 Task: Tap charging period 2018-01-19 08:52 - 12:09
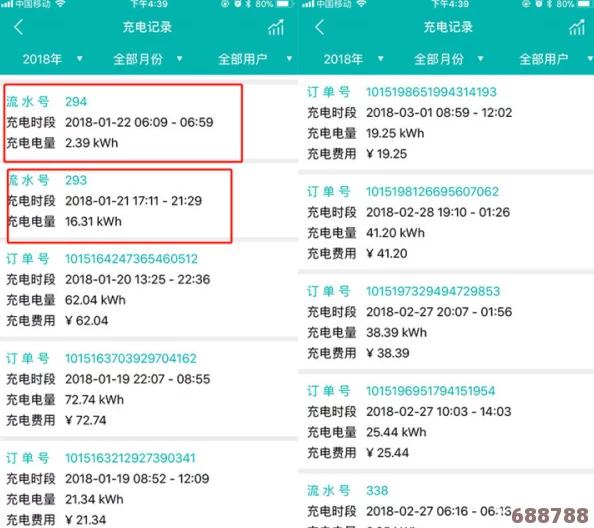coord(137,478)
